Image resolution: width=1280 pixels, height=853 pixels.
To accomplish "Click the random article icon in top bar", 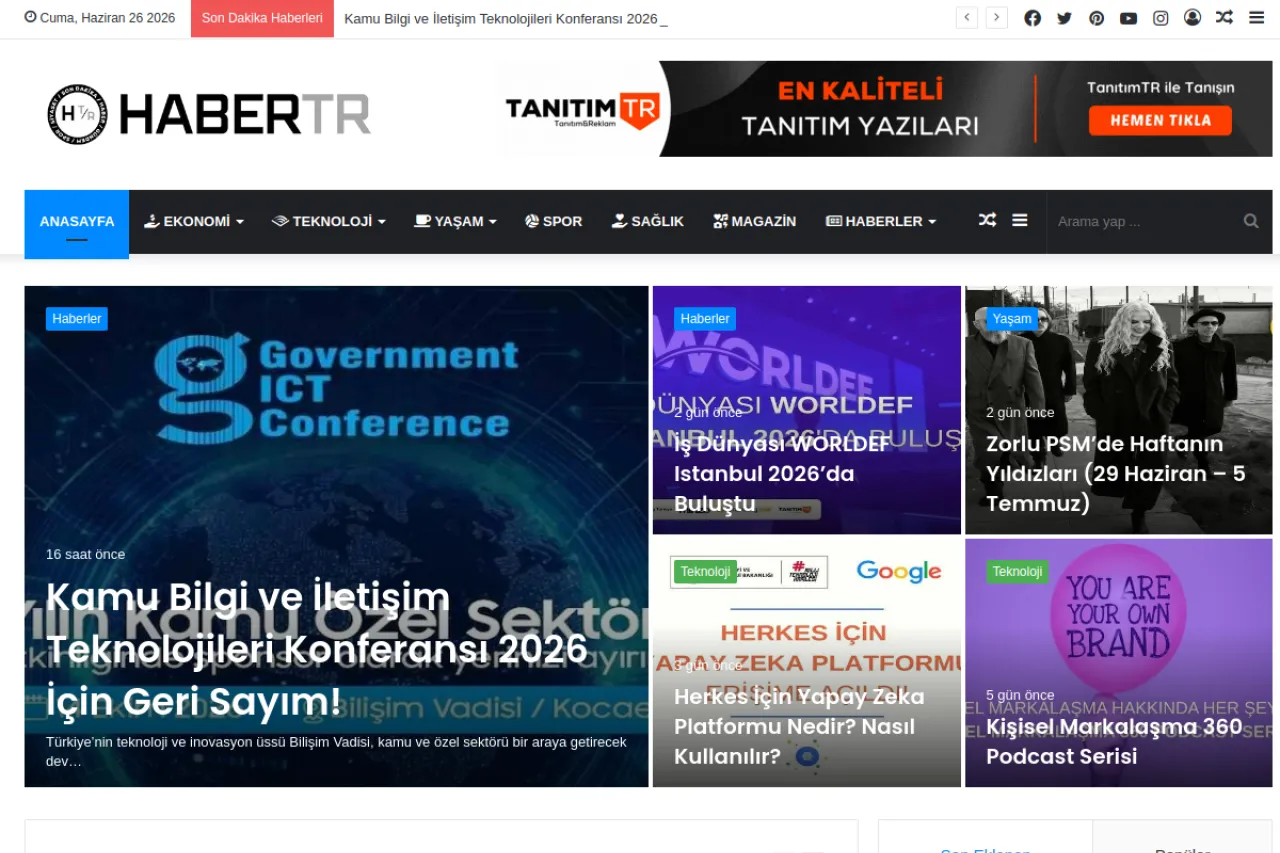I will [1224, 18].
